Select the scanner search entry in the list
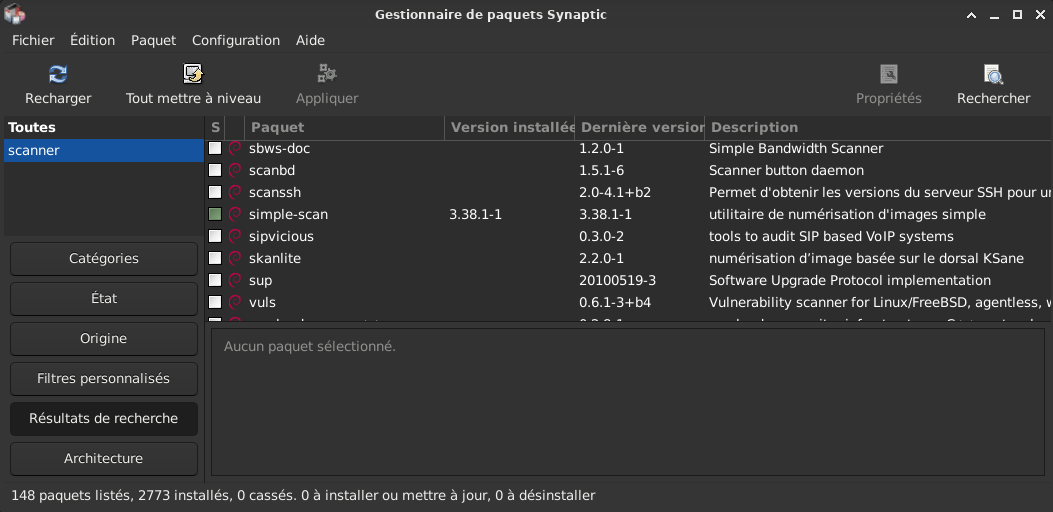1053x512 pixels. (x=103, y=151)
